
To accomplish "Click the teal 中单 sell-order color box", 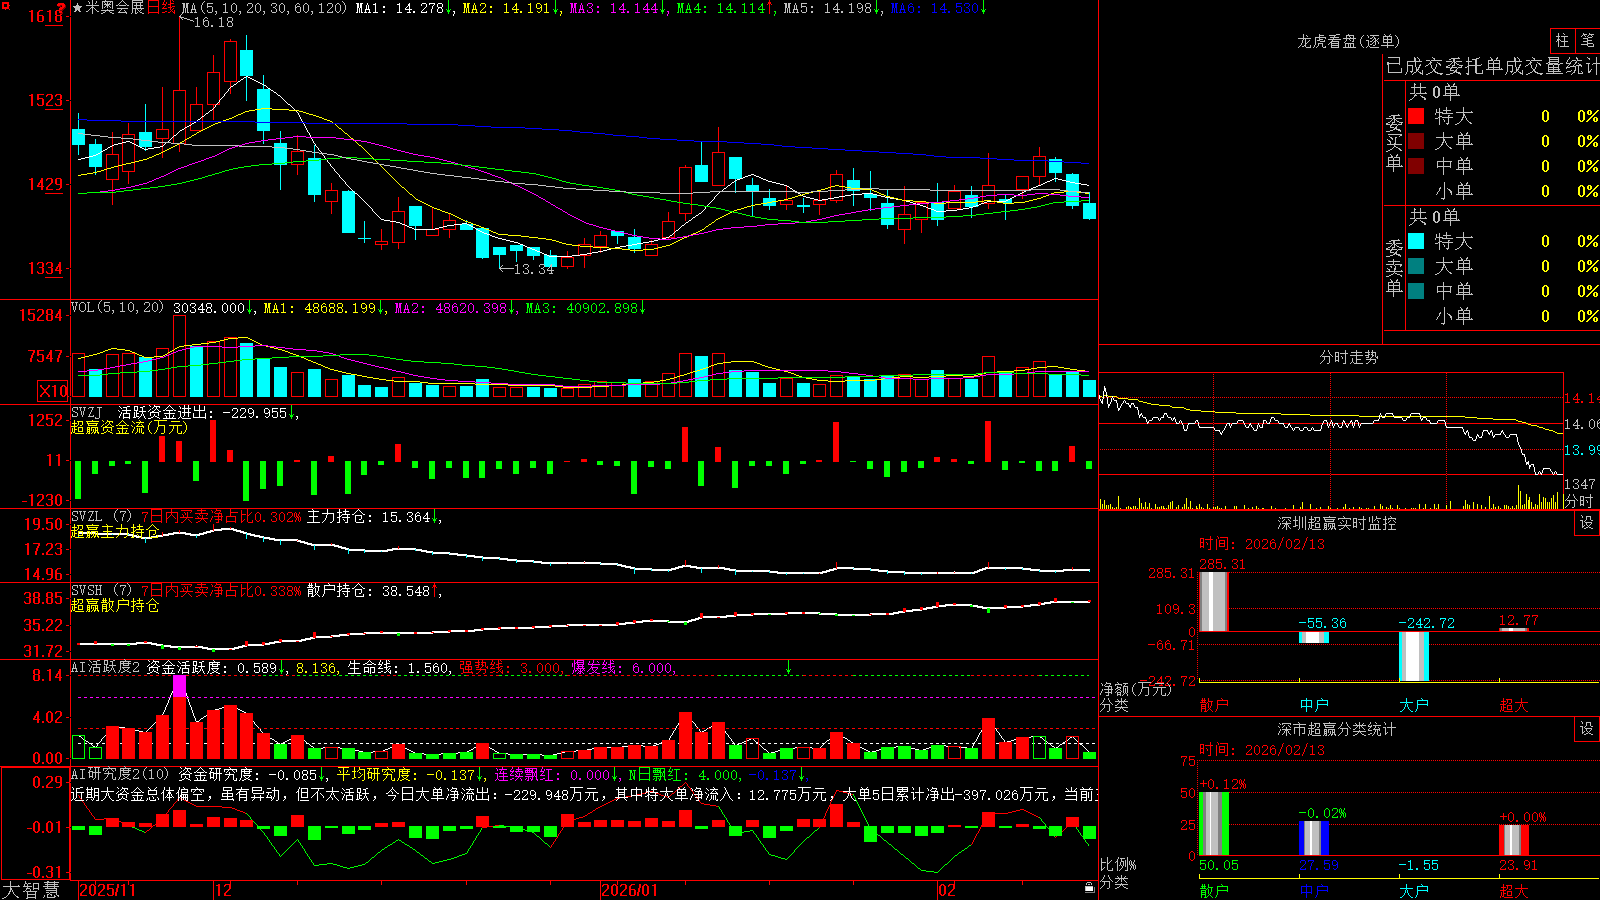I will click(1416, 291).
